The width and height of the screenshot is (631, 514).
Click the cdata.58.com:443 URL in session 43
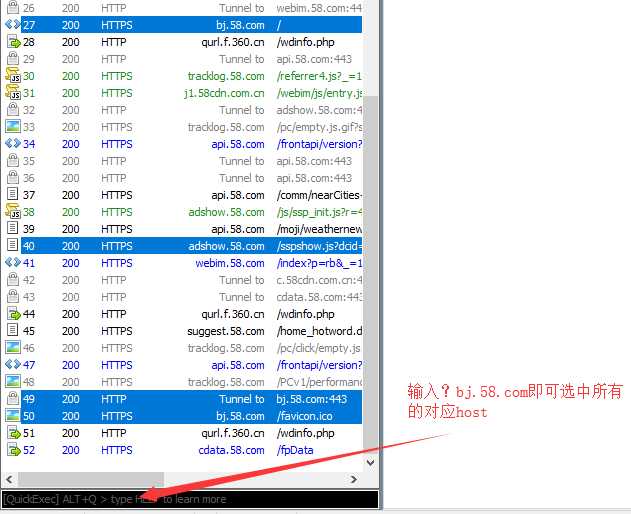point(319,297)
